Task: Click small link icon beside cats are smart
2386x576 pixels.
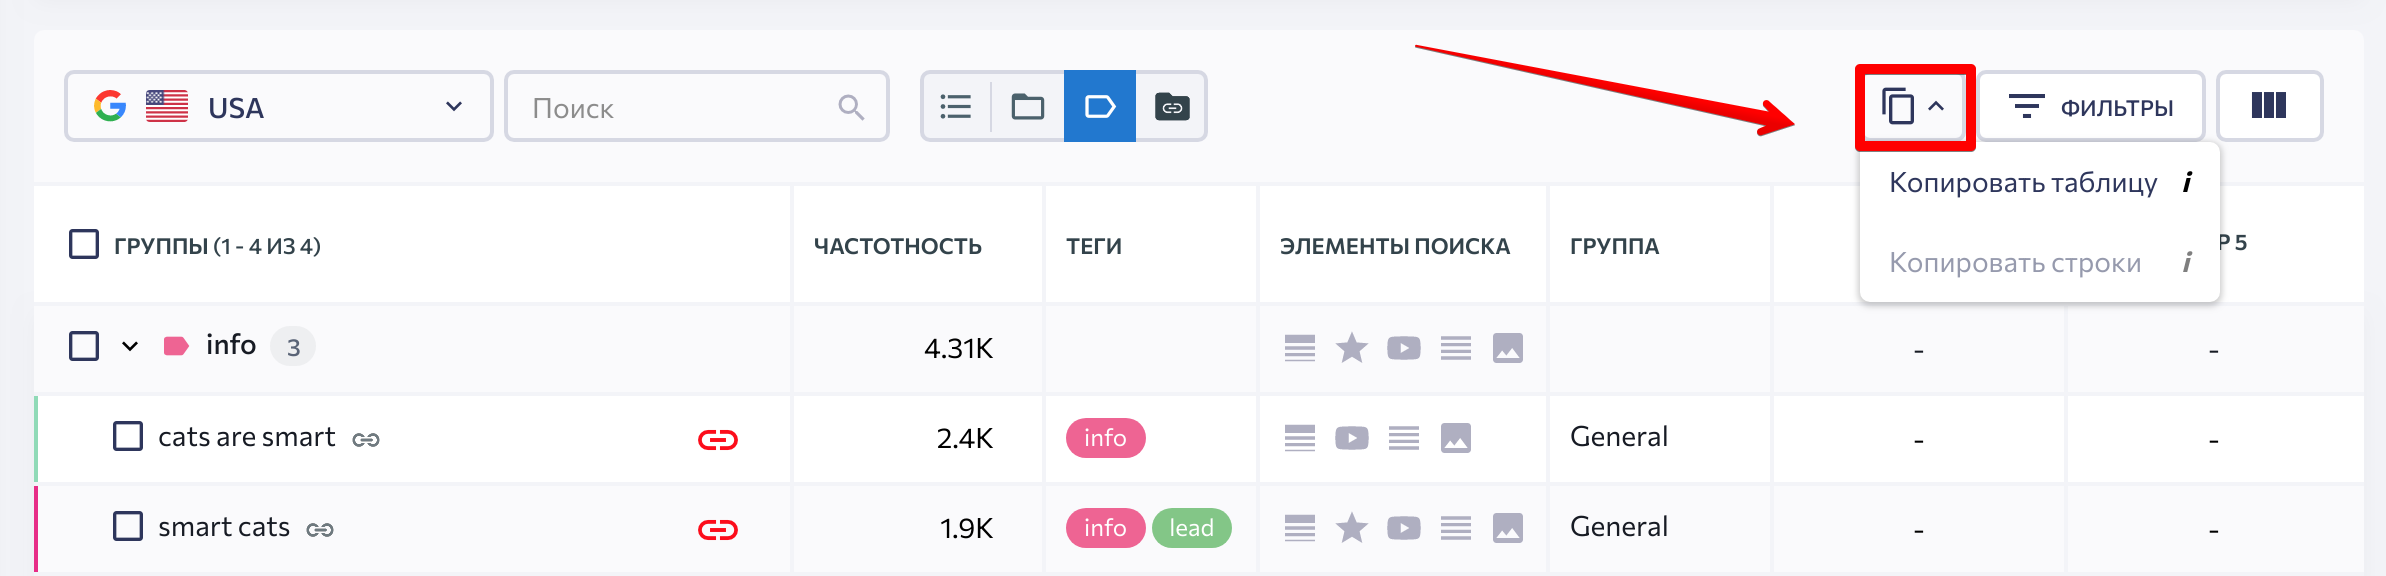Action: click(366, 440)
